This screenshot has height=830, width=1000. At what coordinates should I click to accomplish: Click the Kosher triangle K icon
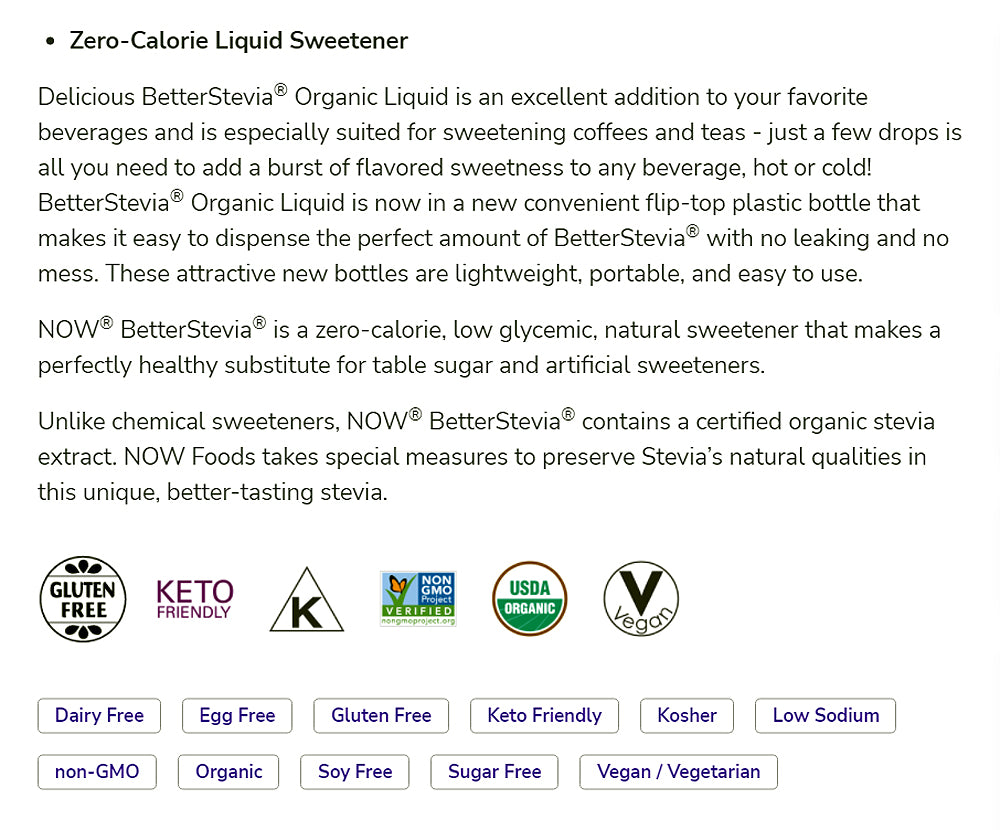[307, 600]
